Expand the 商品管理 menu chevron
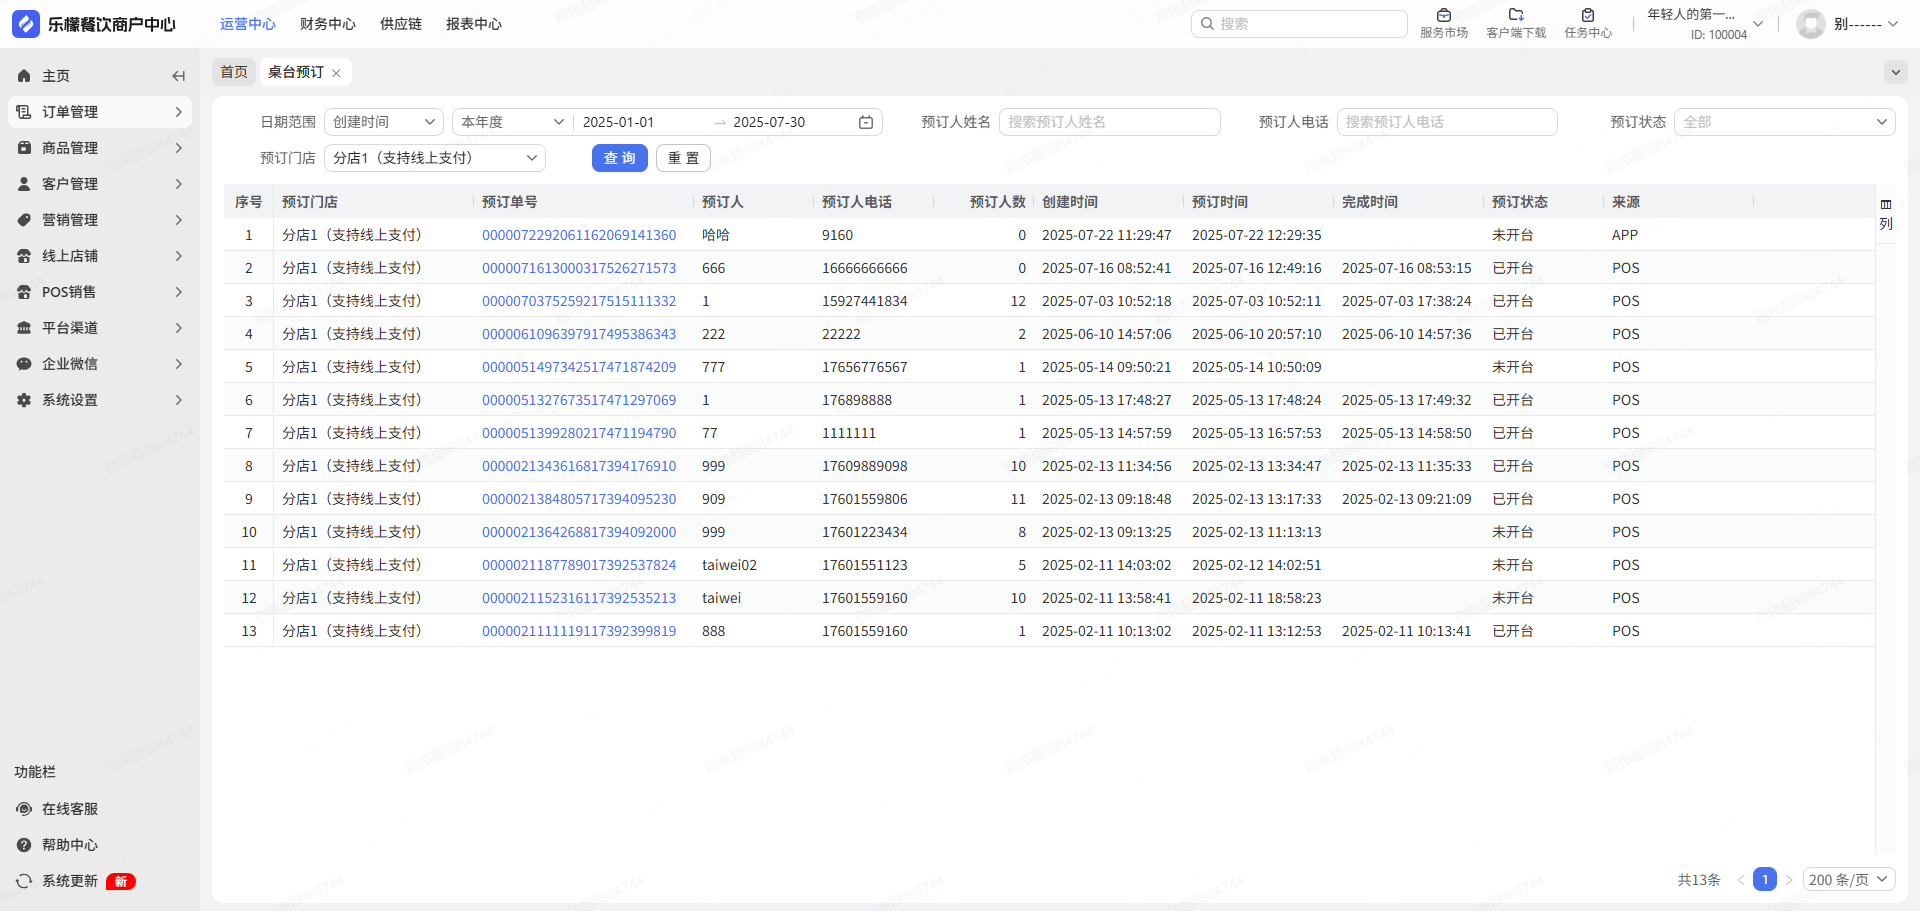This screenshot has height=911, width=1920. tap(179, 148)
